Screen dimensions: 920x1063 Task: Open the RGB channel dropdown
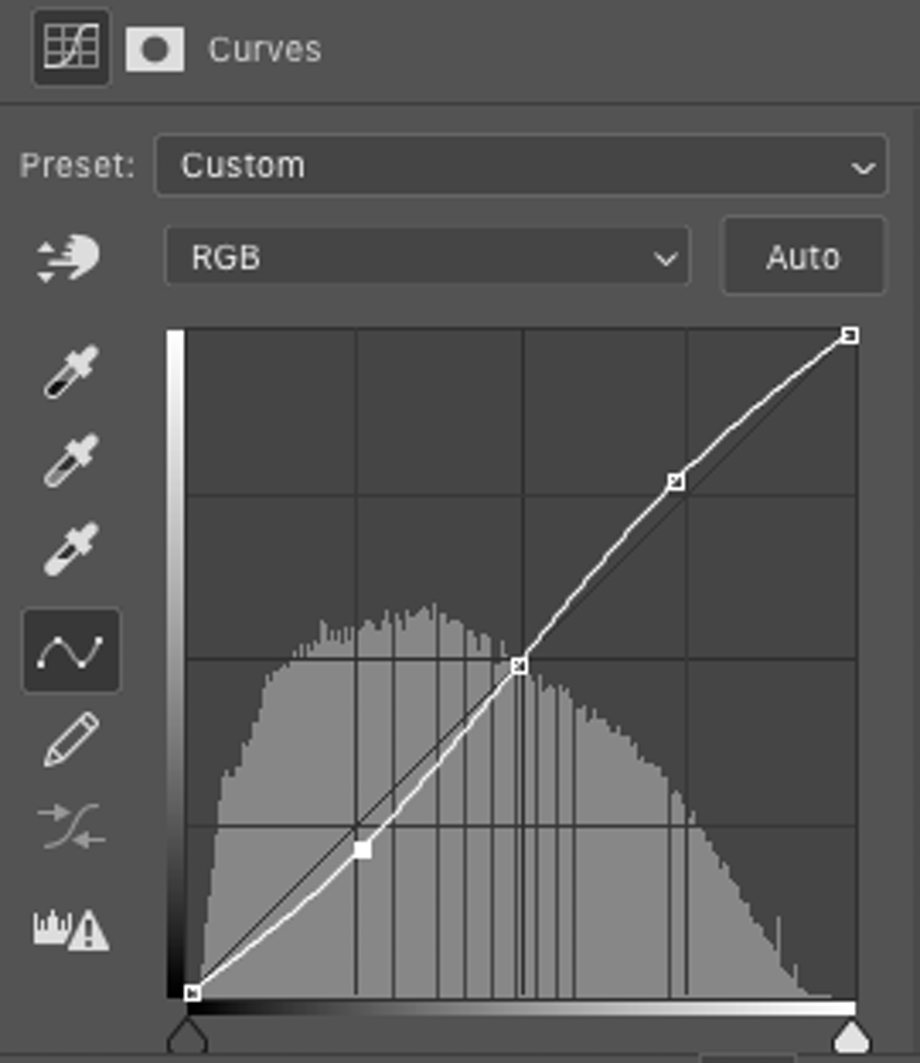427,257
